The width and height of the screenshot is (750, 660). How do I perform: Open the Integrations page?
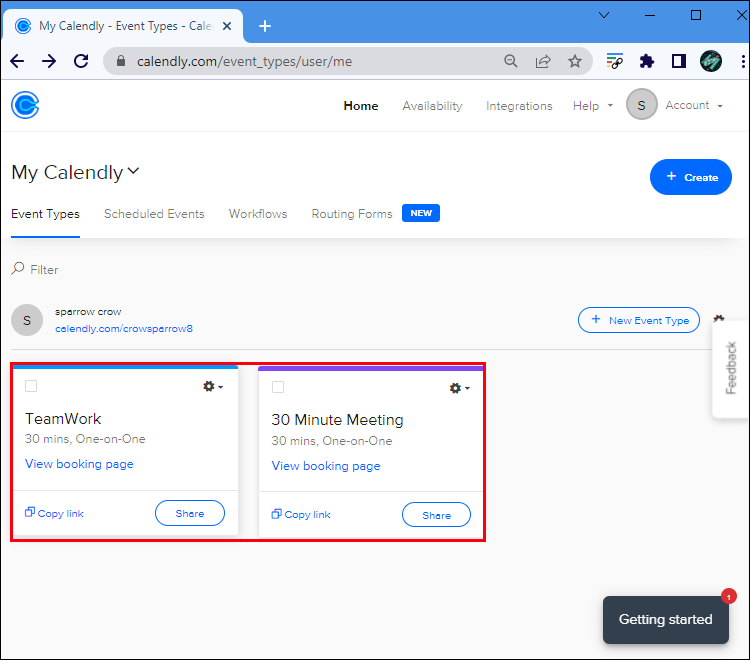[x=519, y=106]
